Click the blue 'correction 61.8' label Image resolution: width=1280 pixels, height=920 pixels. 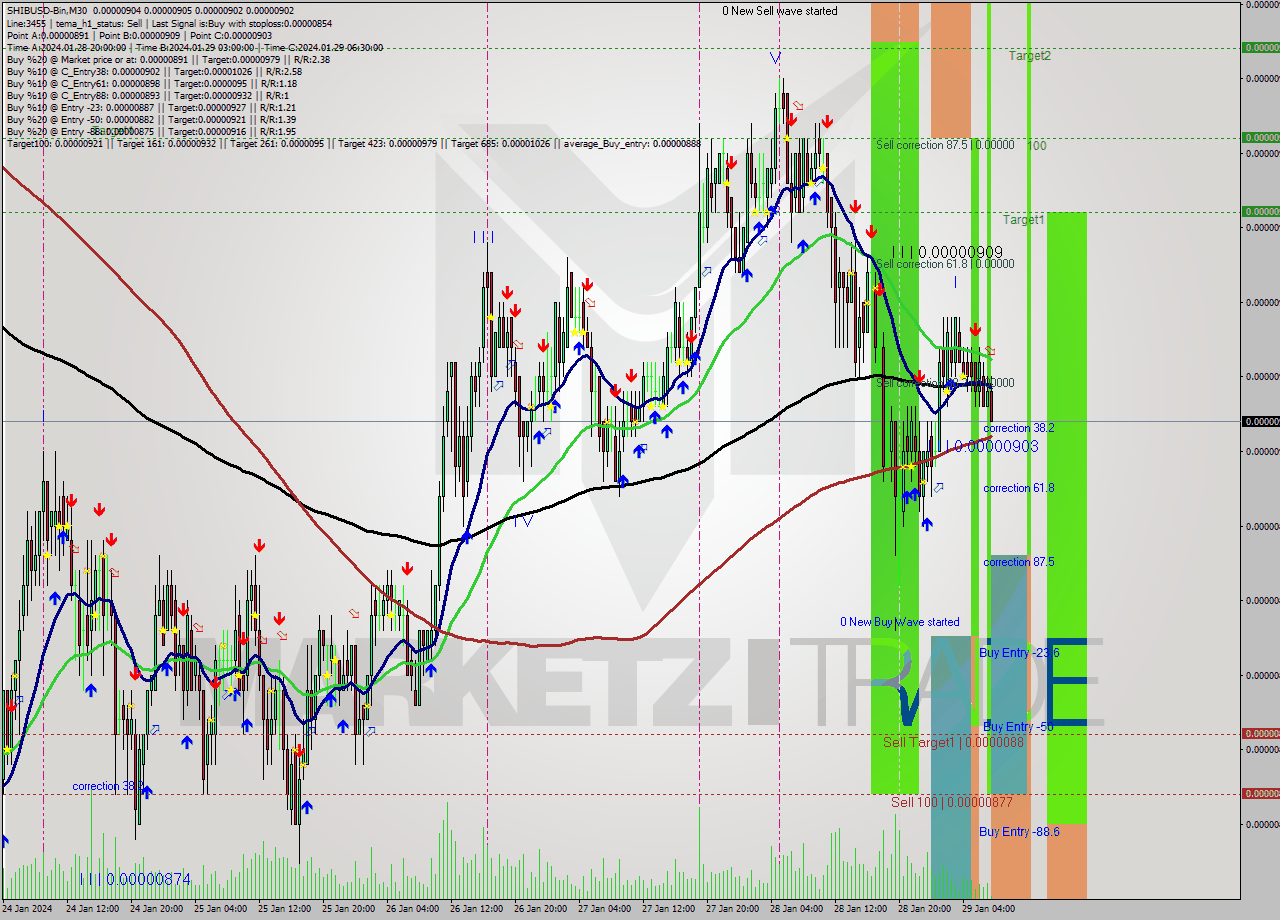1019,488
